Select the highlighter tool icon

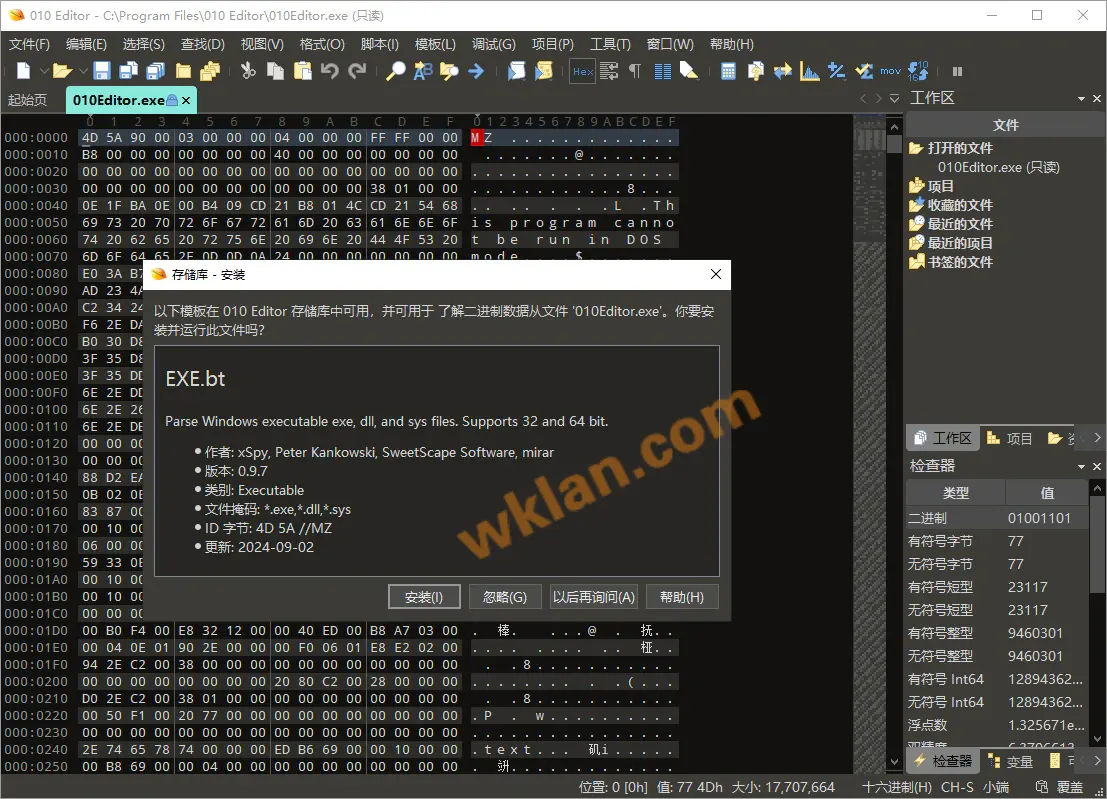pos(688,71)
